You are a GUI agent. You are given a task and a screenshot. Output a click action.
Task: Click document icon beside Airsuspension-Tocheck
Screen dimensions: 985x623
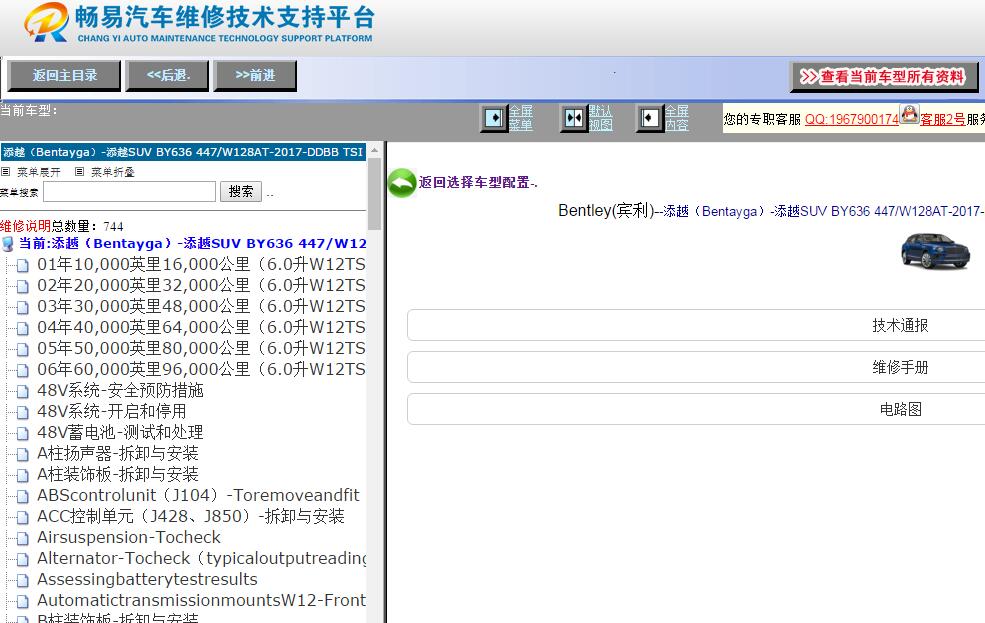[x=23, y=539]
